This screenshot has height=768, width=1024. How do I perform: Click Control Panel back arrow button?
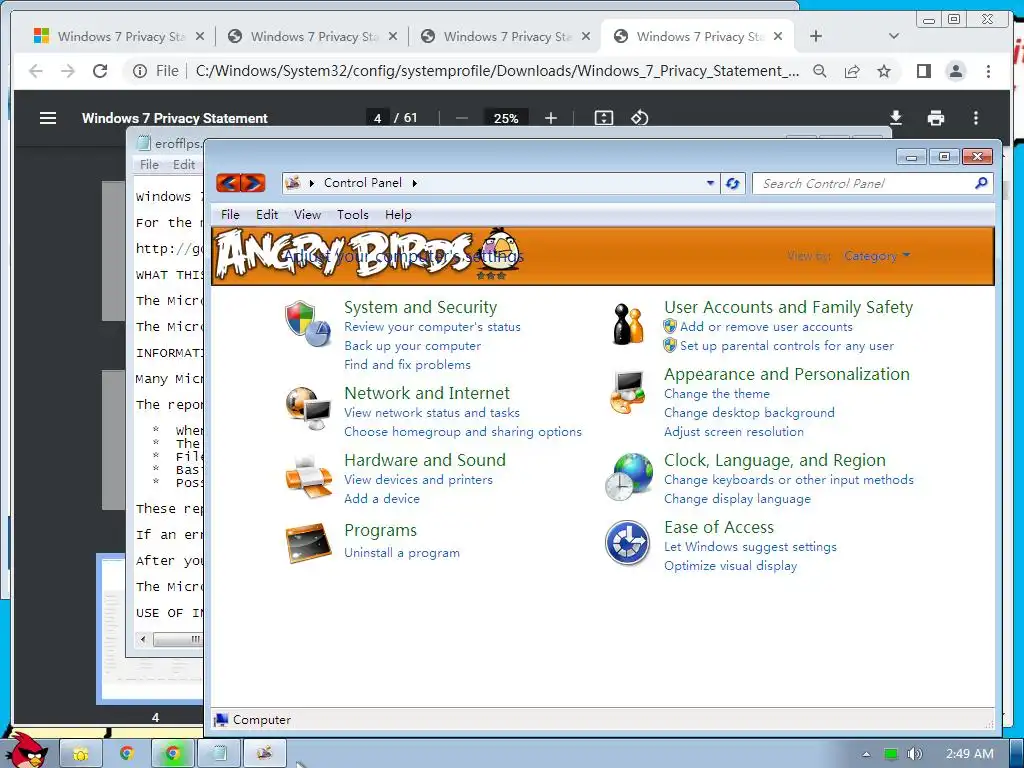(x=228, y=183)
